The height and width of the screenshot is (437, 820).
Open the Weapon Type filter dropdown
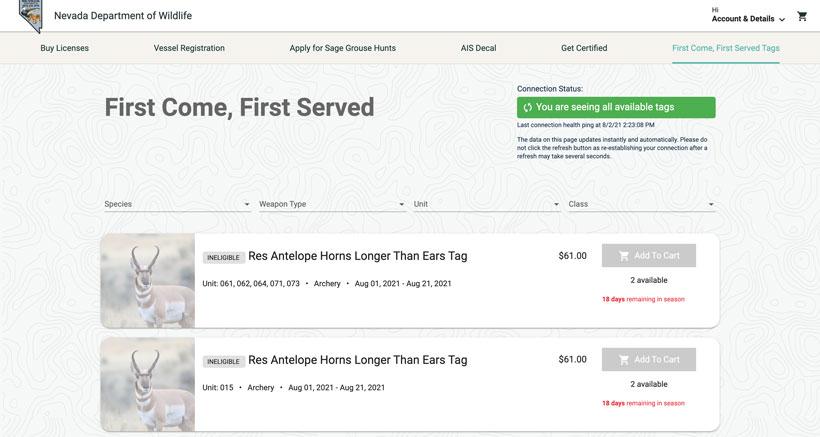coord(332,205)
